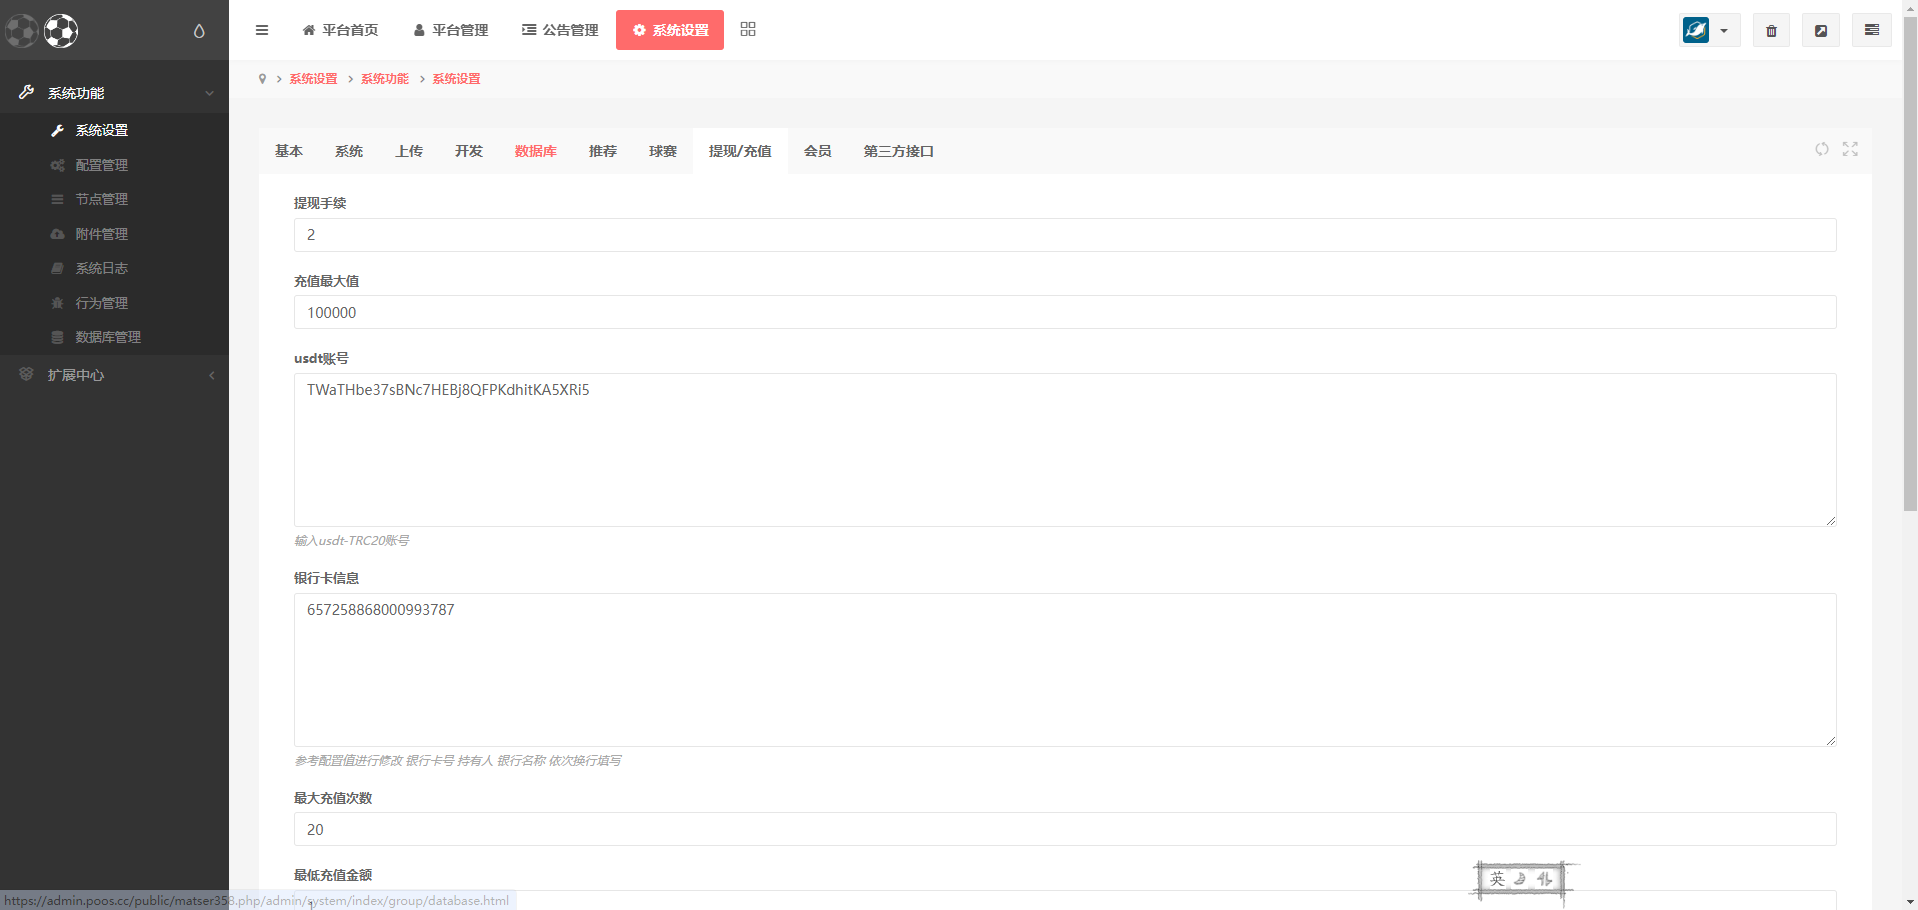Switch to the 第三方接口 tab

[x=898, y=151]
